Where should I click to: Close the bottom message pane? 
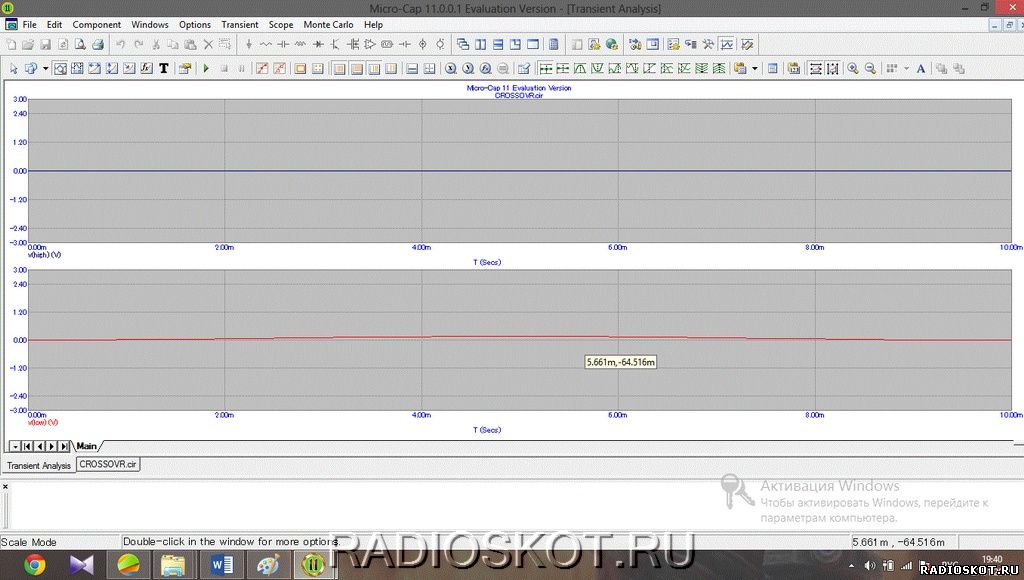(5, 487)
